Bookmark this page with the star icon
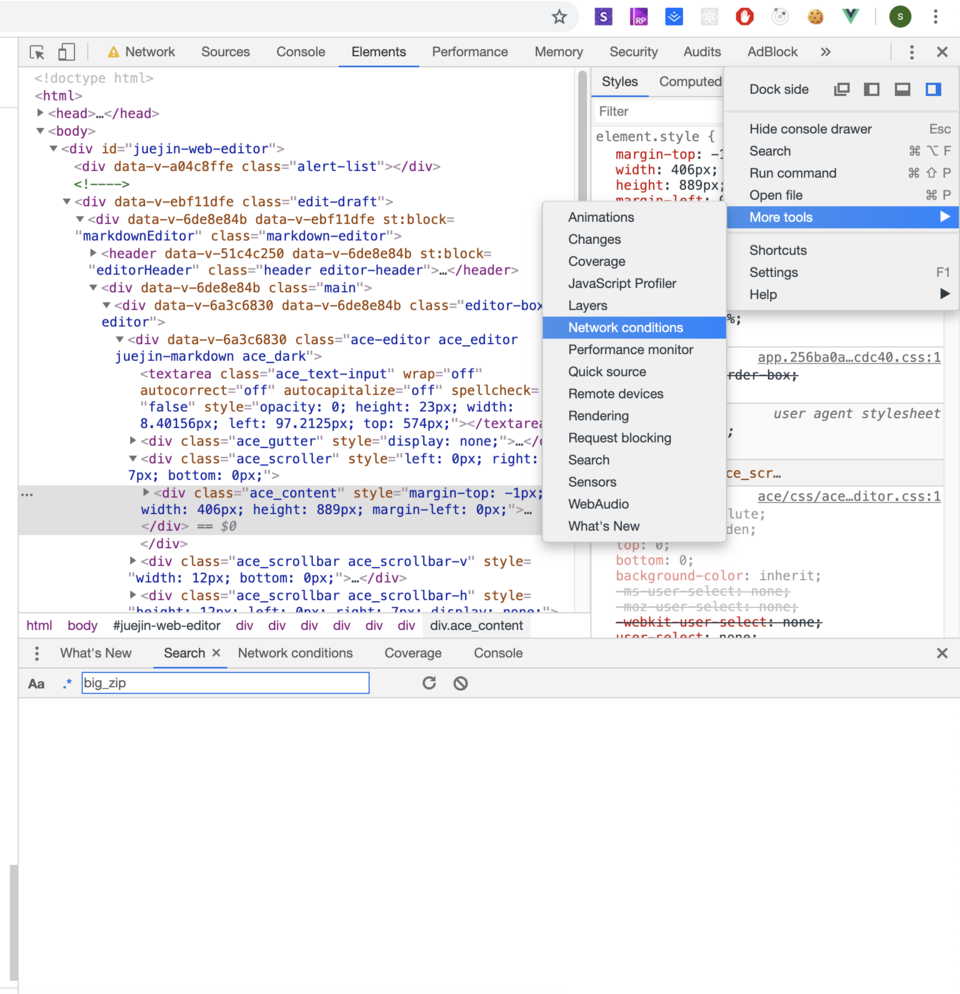 (x=559, y=17)
